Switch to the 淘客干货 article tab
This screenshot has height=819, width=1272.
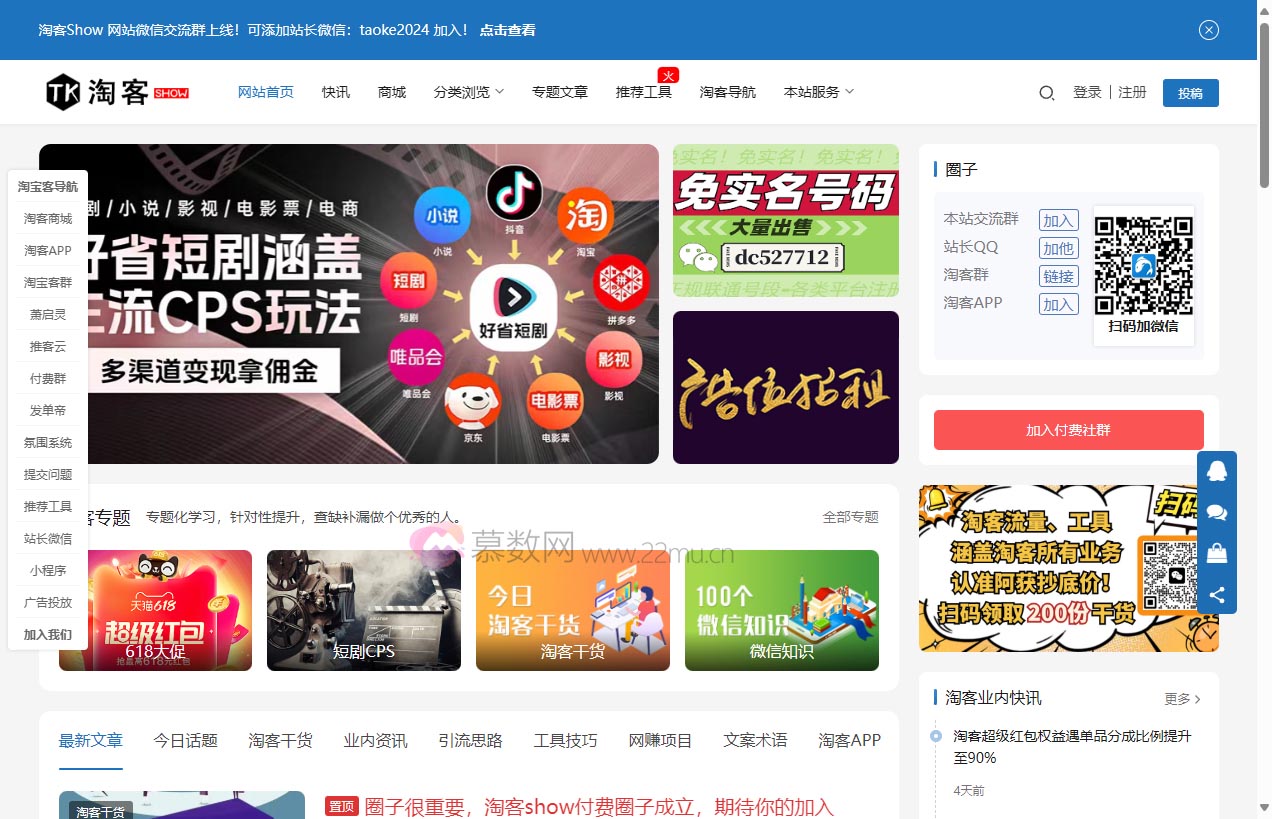pyautogui.click(x=280, y=741)
